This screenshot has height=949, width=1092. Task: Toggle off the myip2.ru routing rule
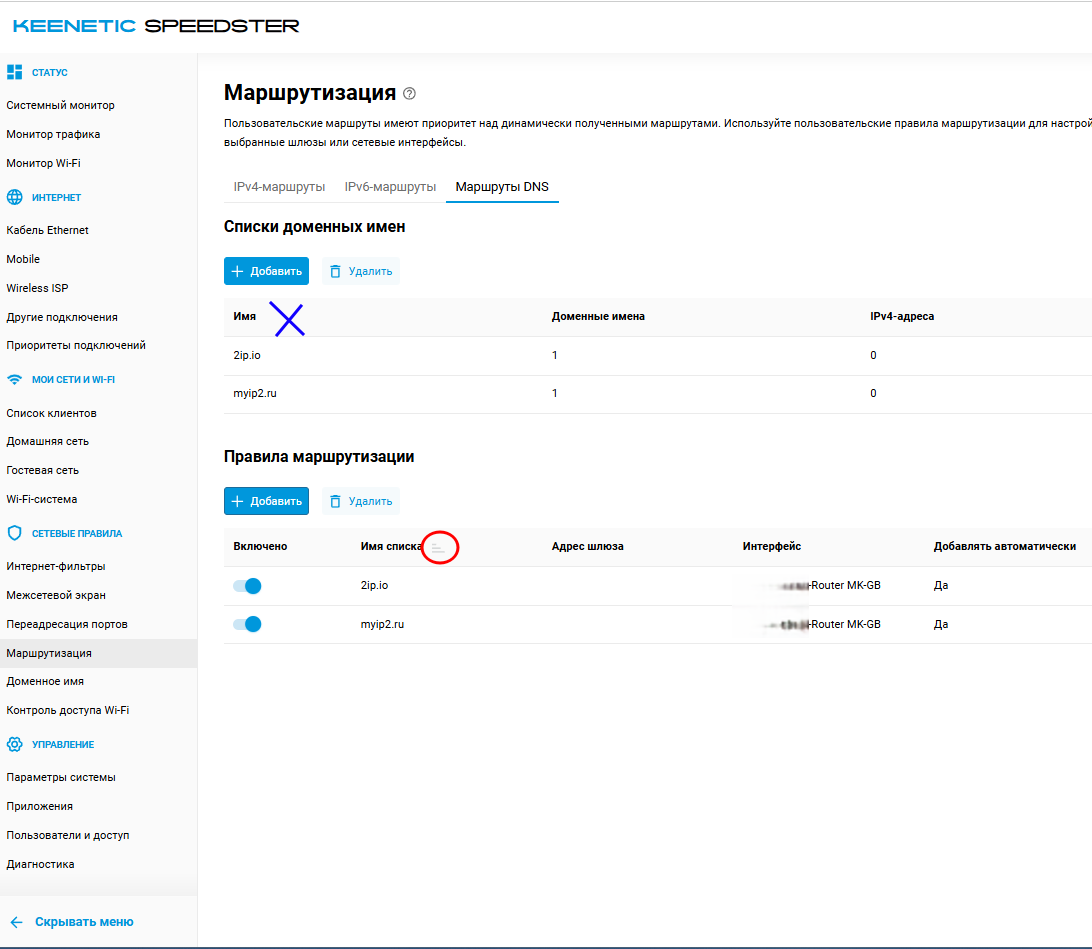(x=247, y=624)
